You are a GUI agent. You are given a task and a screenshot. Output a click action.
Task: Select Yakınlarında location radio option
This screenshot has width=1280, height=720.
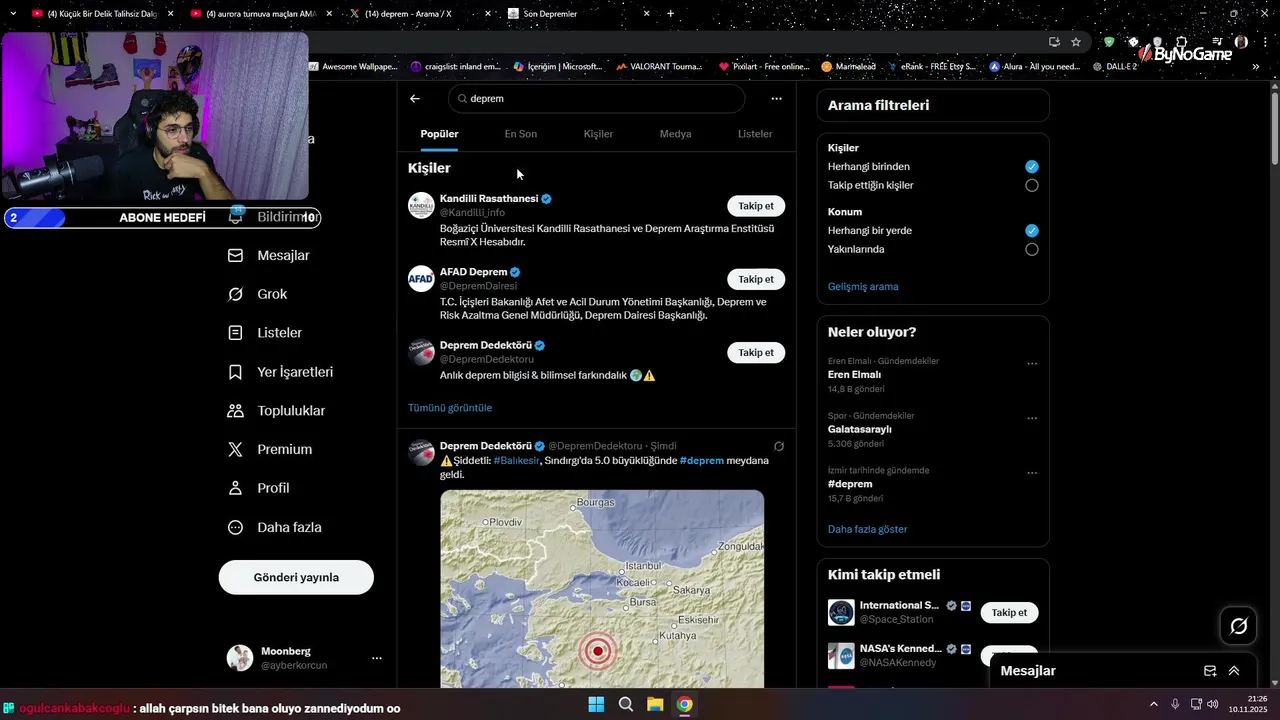1032,249
